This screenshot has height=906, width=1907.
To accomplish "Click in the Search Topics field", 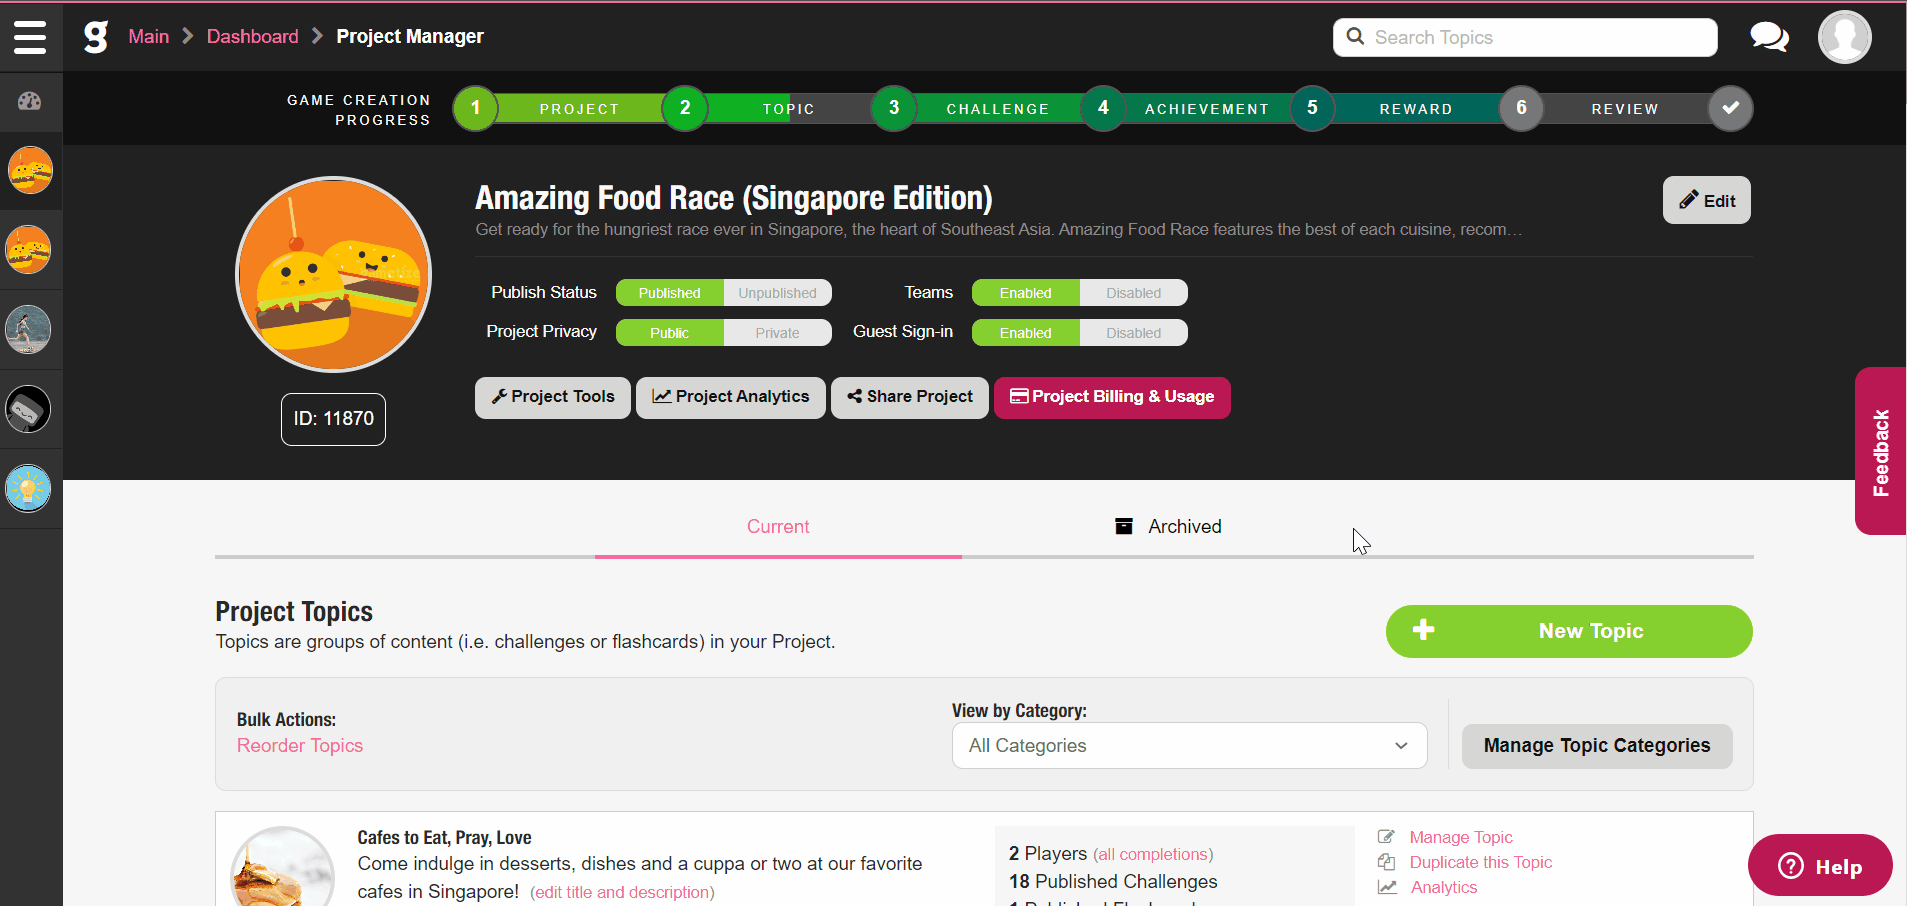I will (1525, 37).
